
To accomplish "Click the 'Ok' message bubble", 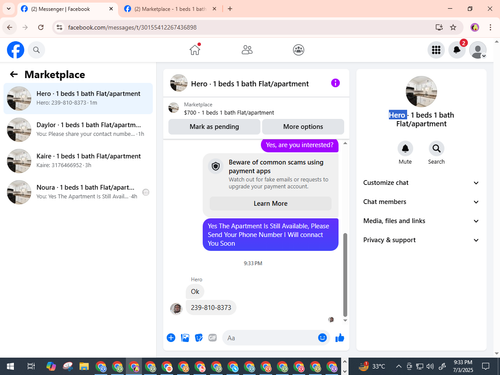I will point(195,291).
